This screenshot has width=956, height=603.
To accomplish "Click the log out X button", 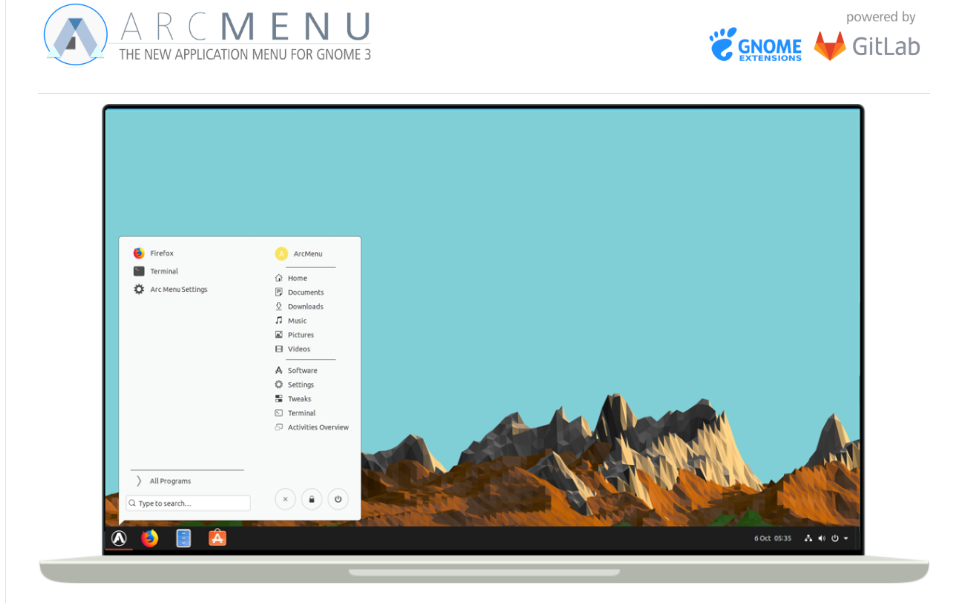I will click(285, 499).
